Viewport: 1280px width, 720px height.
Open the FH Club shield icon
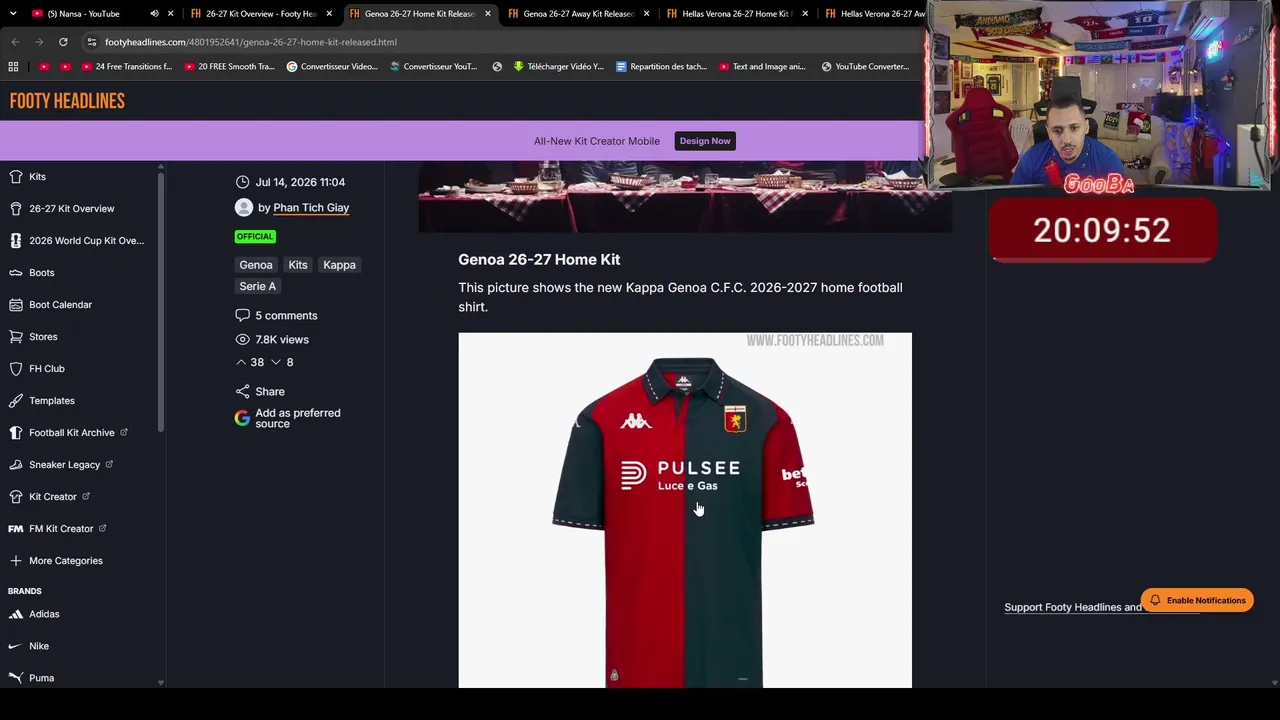point(15,369)
